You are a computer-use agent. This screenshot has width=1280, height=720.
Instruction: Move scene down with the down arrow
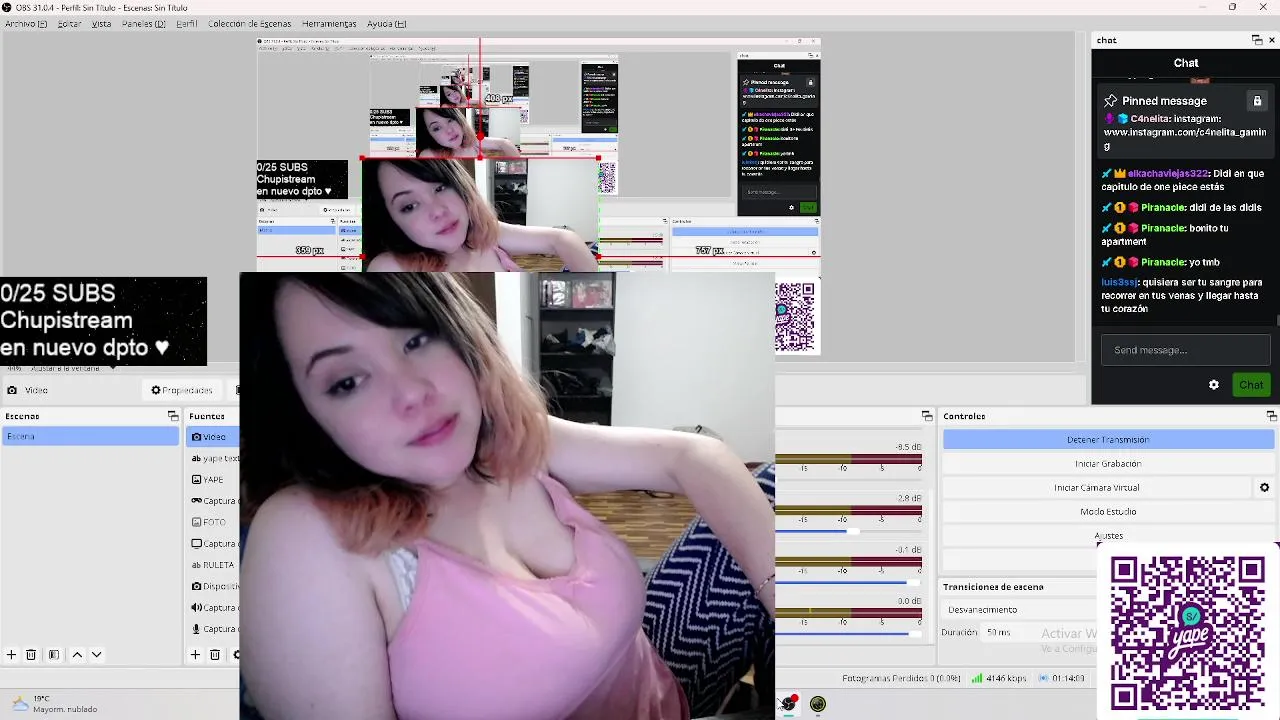[96, 655]
